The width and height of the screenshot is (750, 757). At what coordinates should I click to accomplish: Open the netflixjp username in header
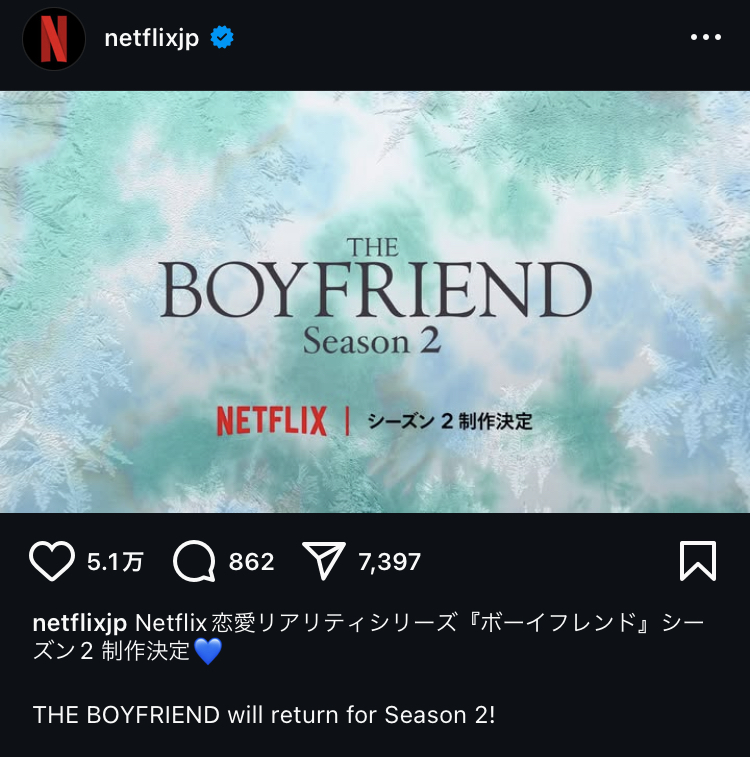pyautogui.click(x=152, y=39)
